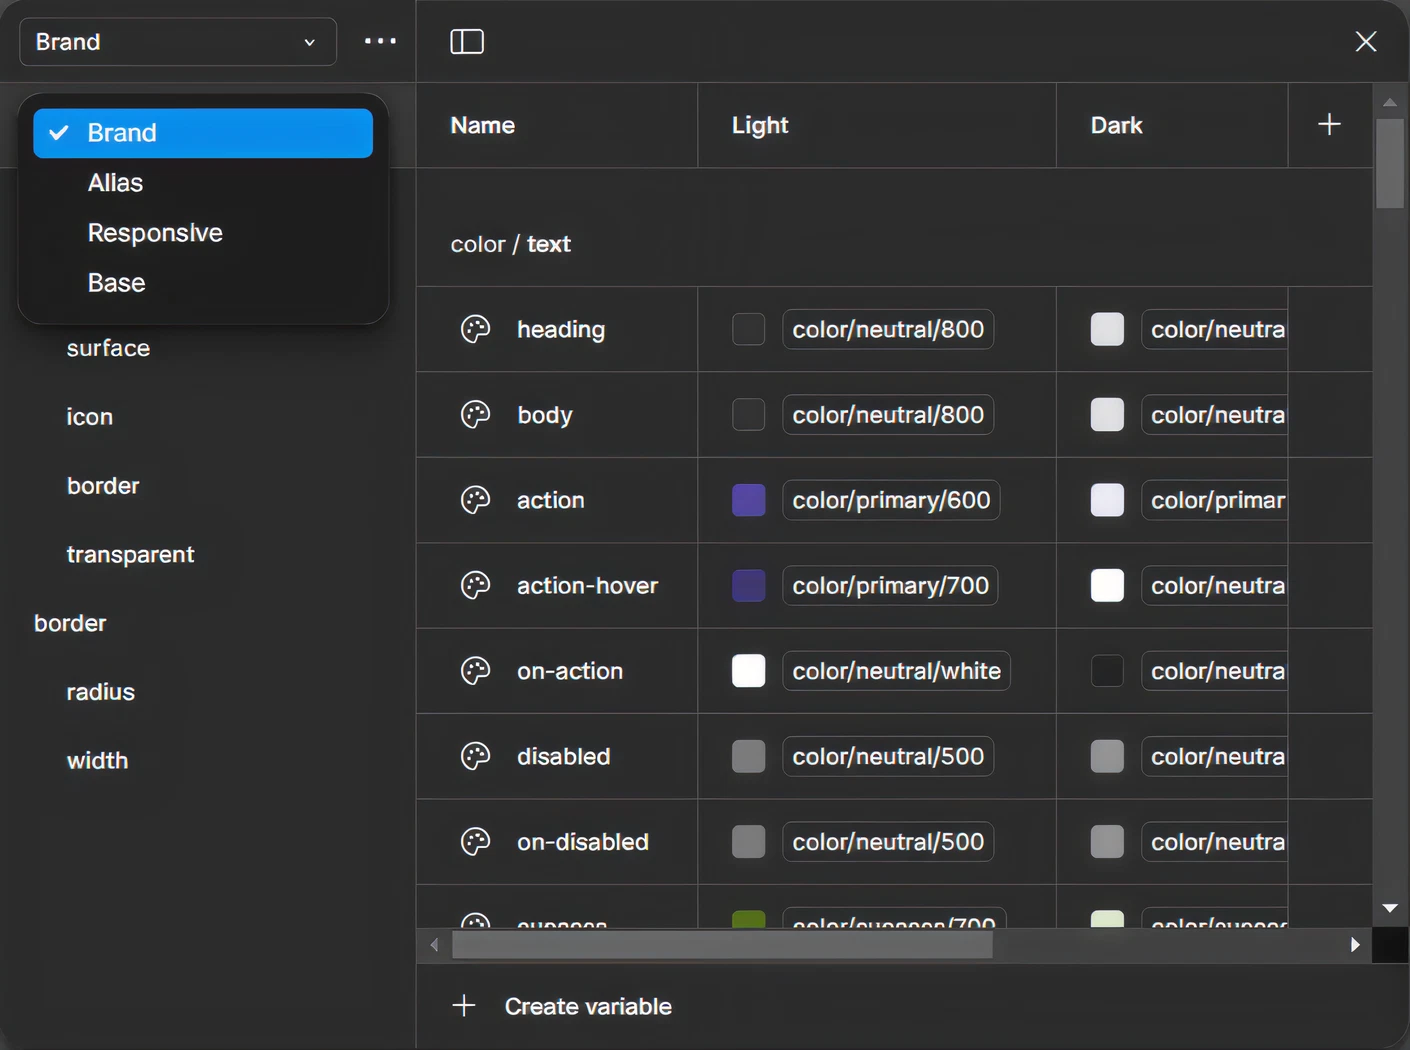Click the palette icon beside disabled variable

(475, 756)
